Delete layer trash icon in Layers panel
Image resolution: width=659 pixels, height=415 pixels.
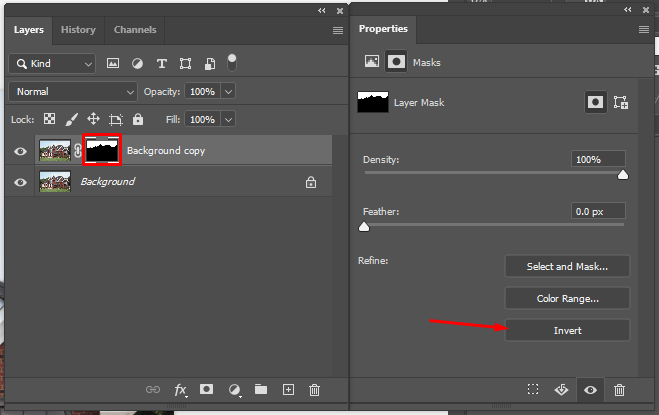coord(314,390)
